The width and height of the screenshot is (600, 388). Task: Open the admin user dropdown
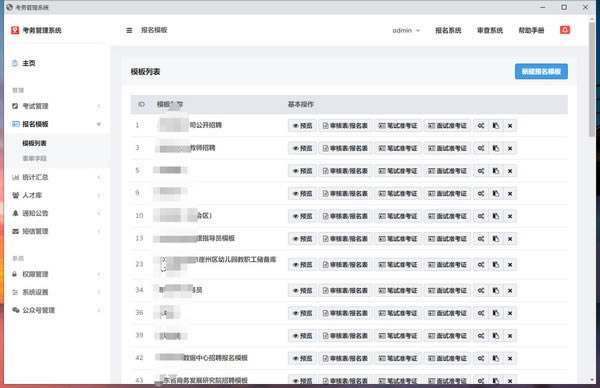(406, 30)
